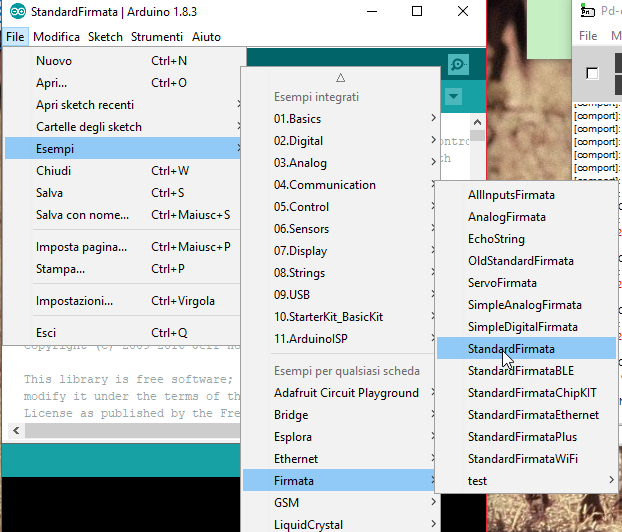The width and height of the screenshot is (622, 532).
Task: Choose Esci to quit Arduino
Action: click(123, 332)
